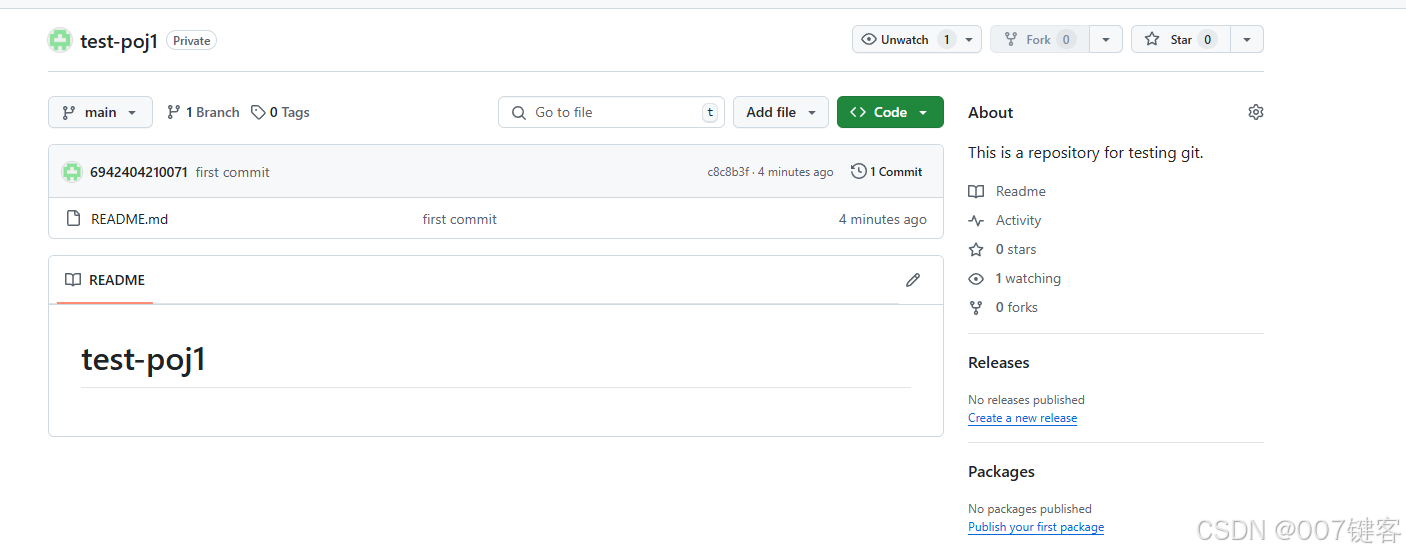Click the Fork button
Image resolution: width=1406 pixels, height=556 pixels.
(x=1039, y=39)
